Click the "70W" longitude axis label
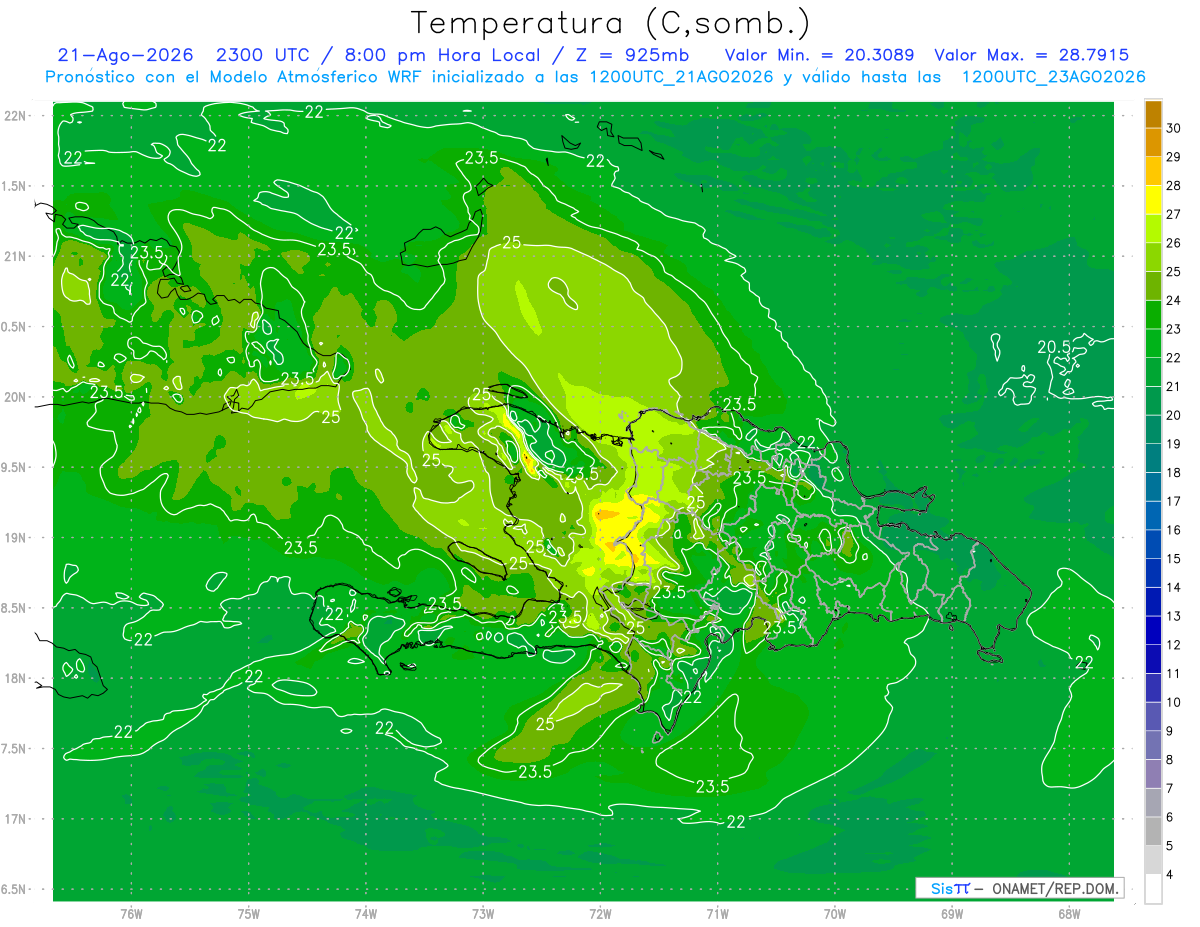Viewport: 1200px width, 927px height. pyautogui.click(x=835, y=914)
